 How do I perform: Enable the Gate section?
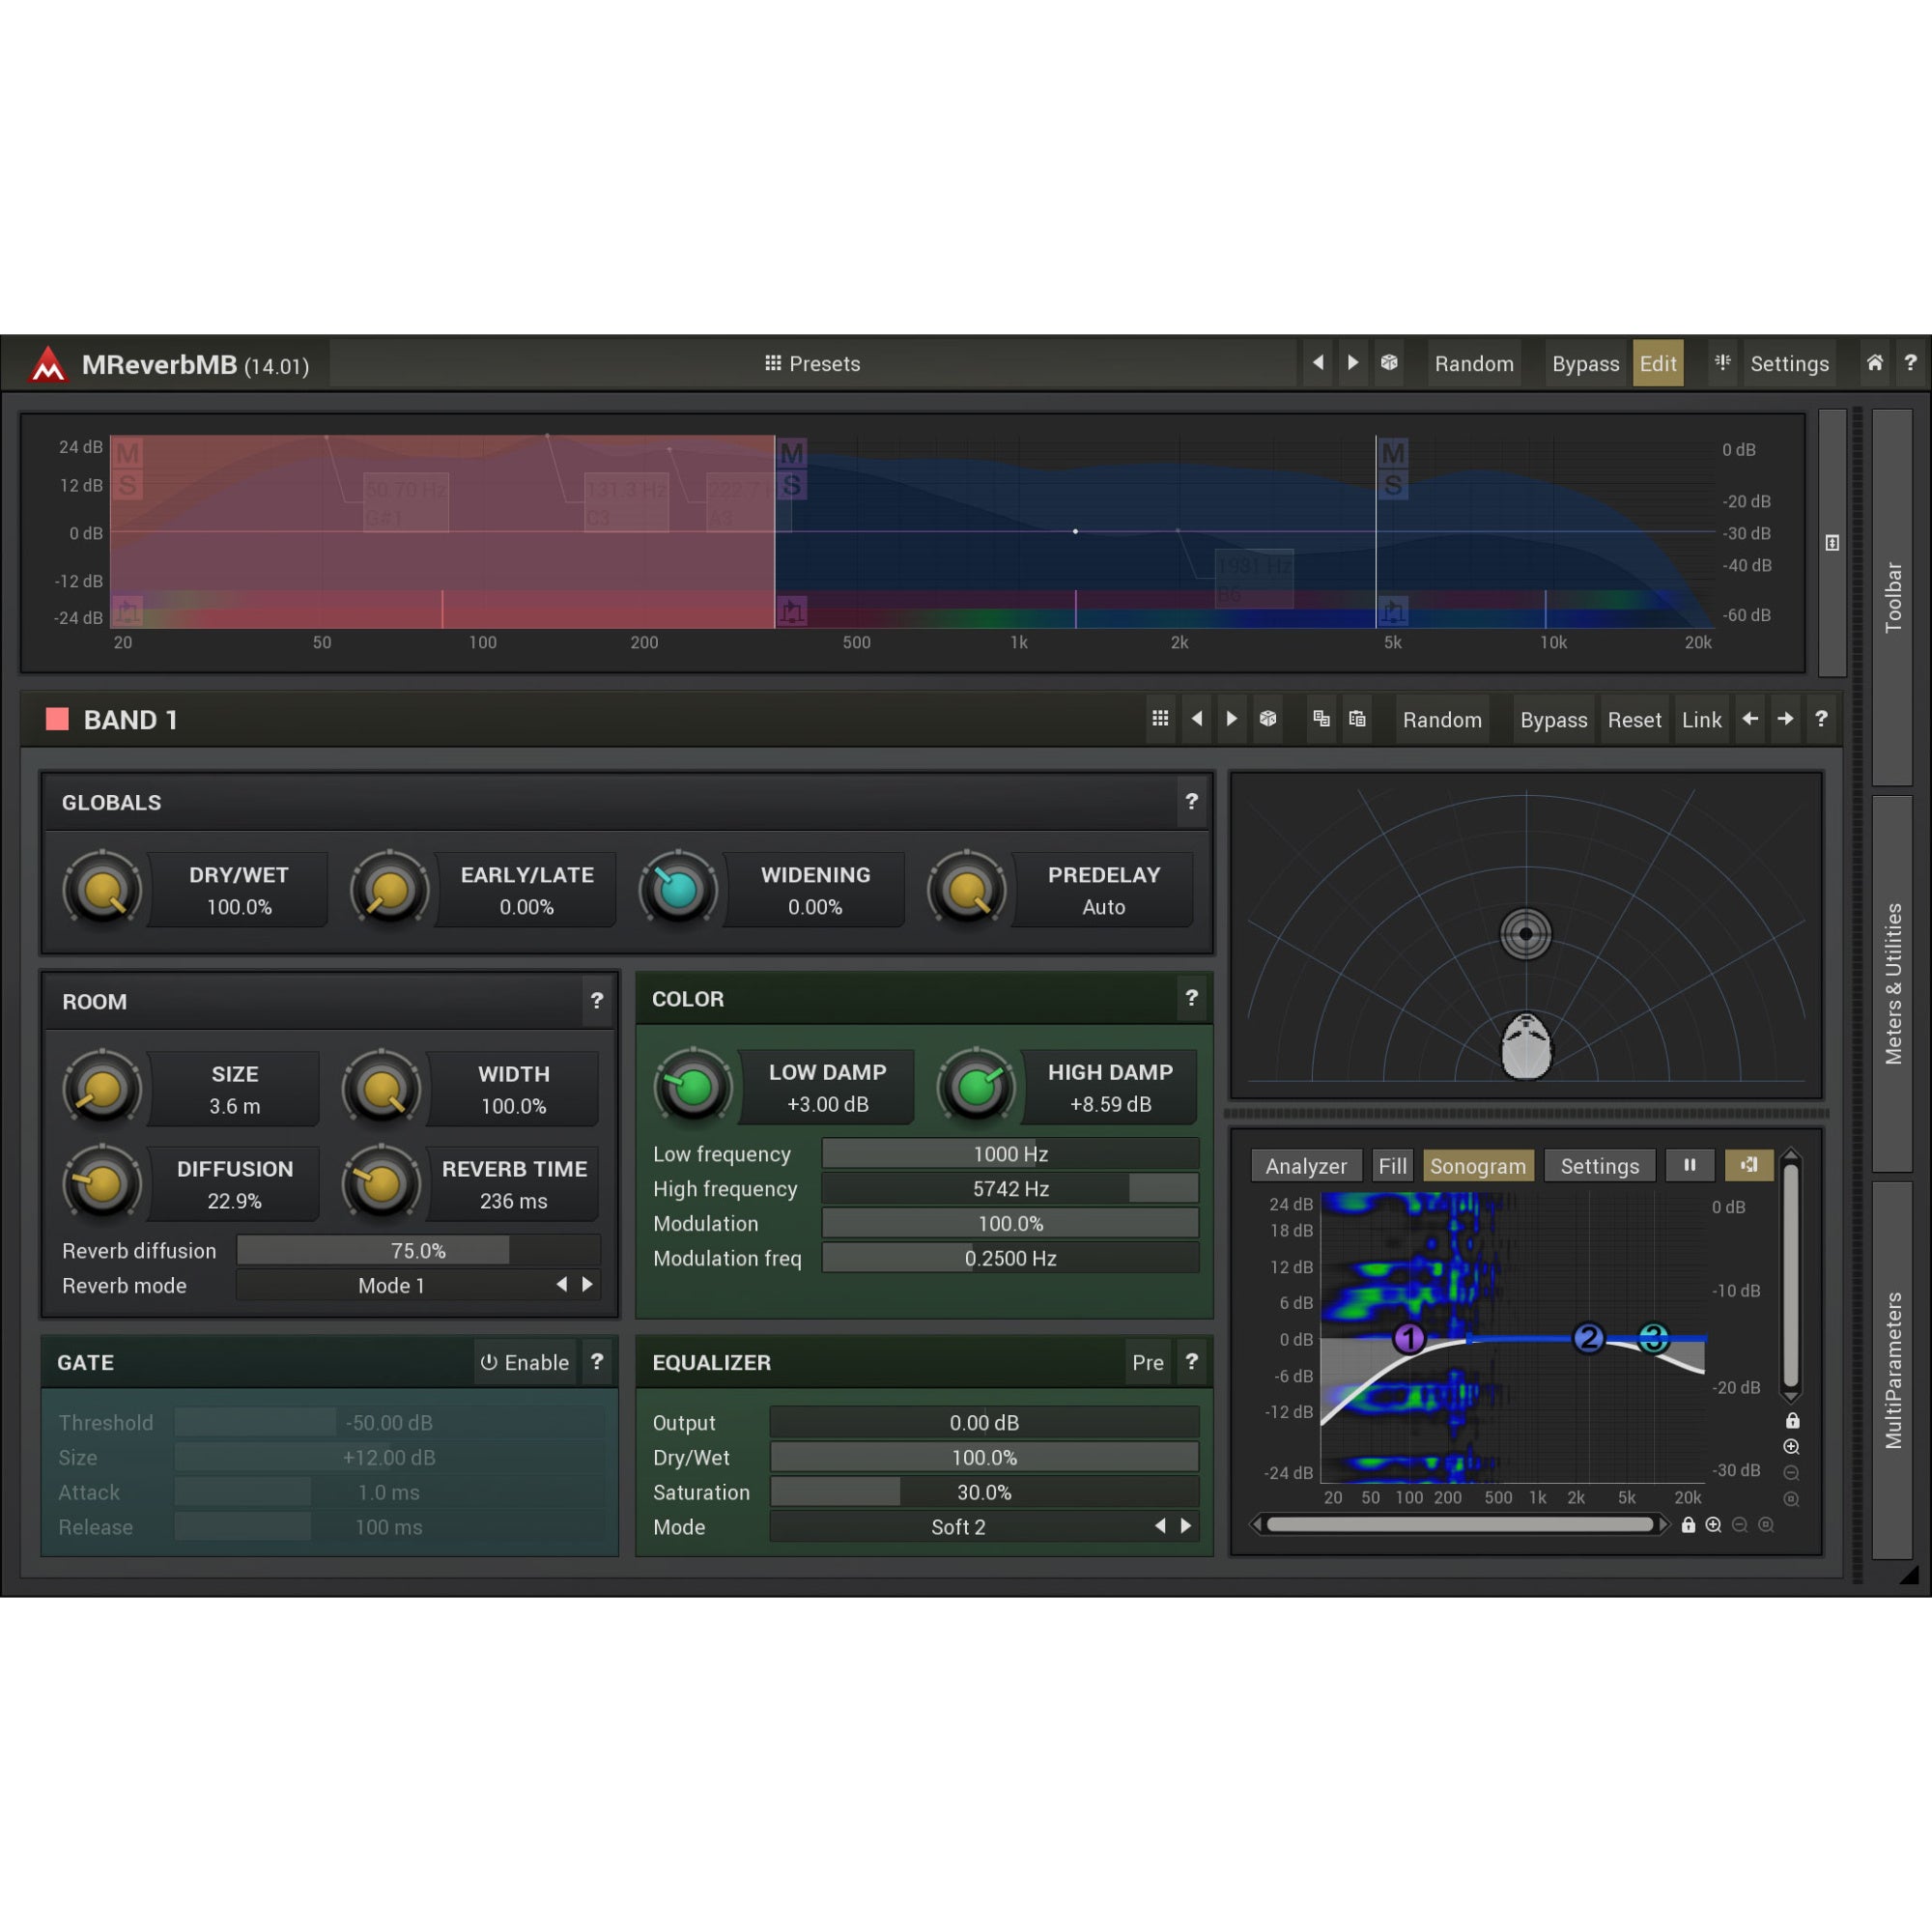(524, 1362)
